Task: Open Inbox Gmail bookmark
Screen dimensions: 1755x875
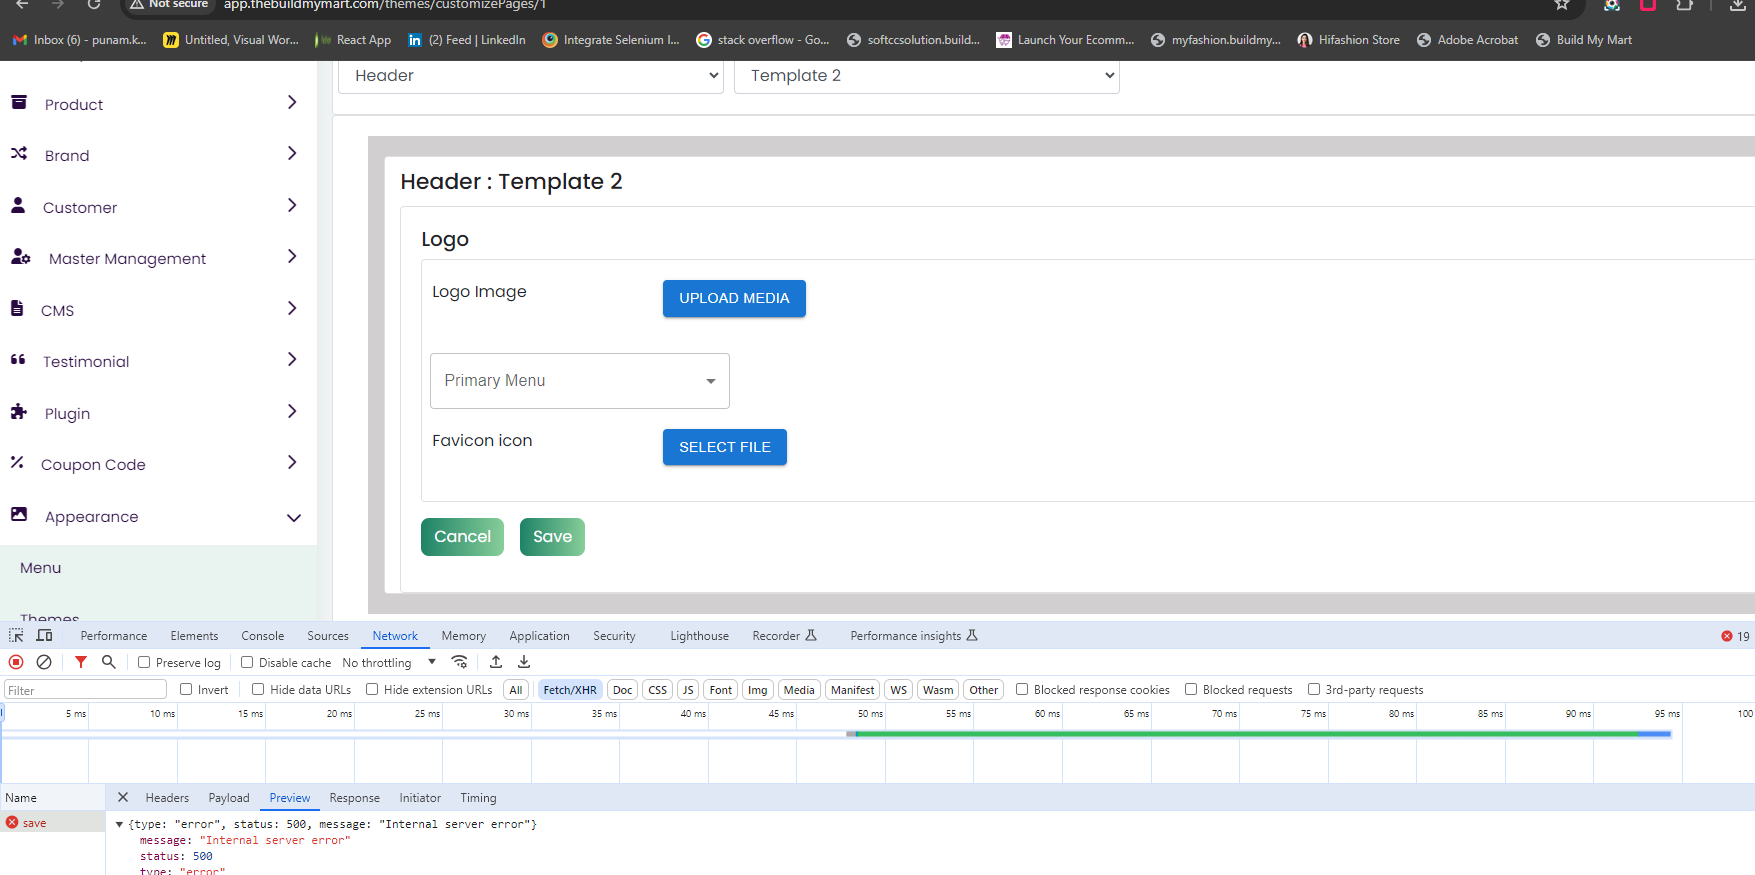Action: click(79, 40)
